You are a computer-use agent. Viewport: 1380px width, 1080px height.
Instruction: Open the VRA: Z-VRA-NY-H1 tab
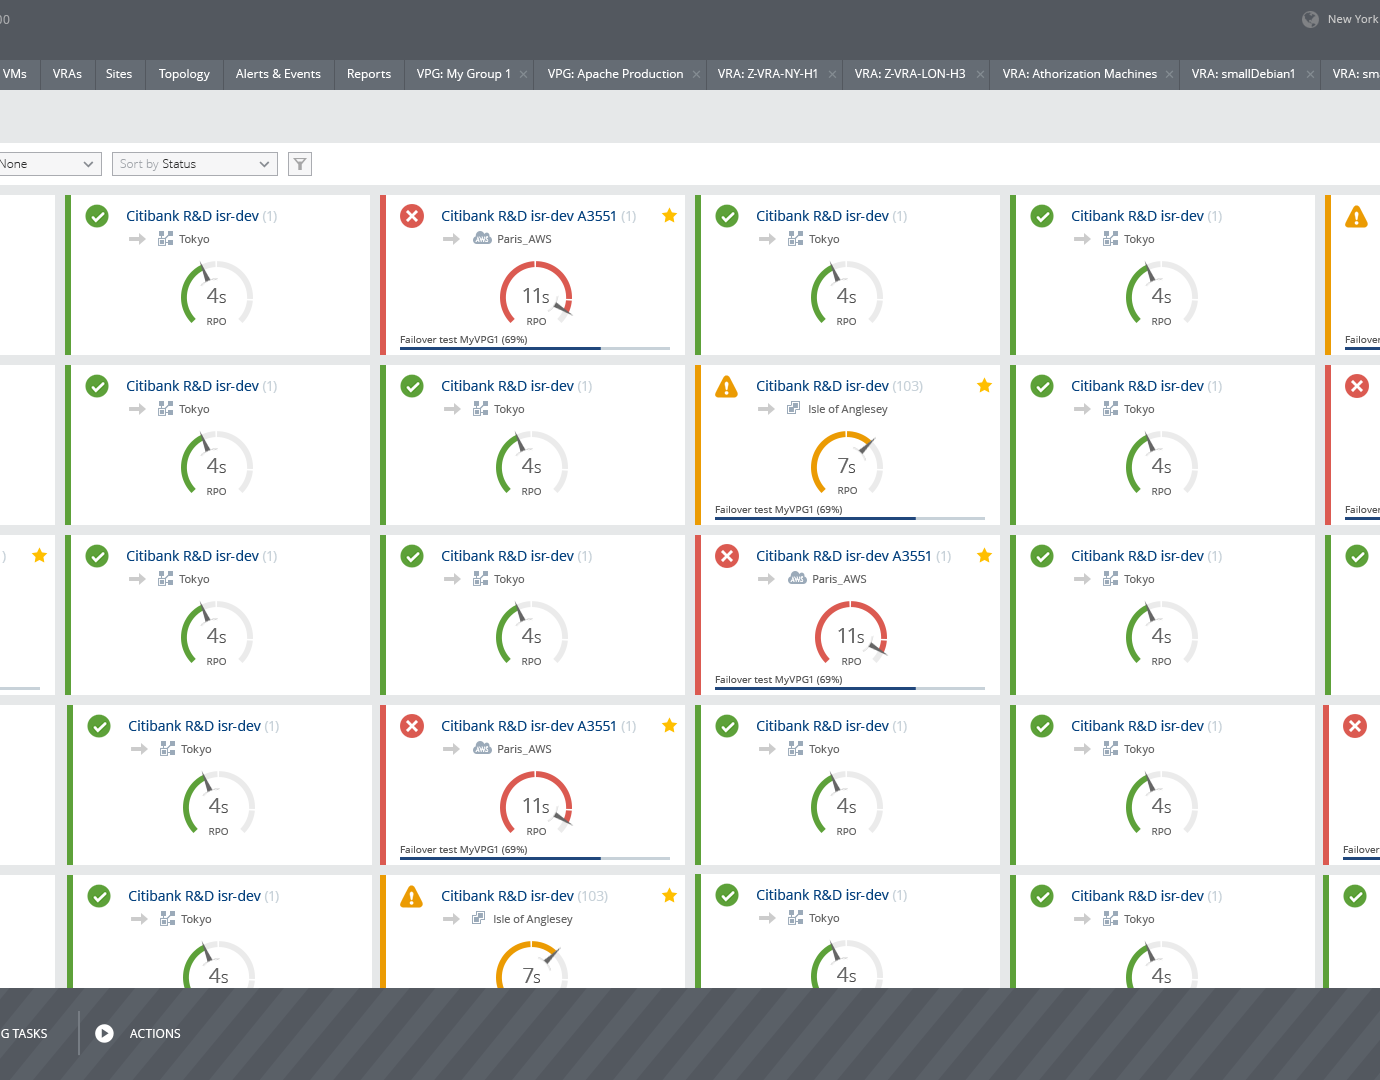(x=767, y=74)
